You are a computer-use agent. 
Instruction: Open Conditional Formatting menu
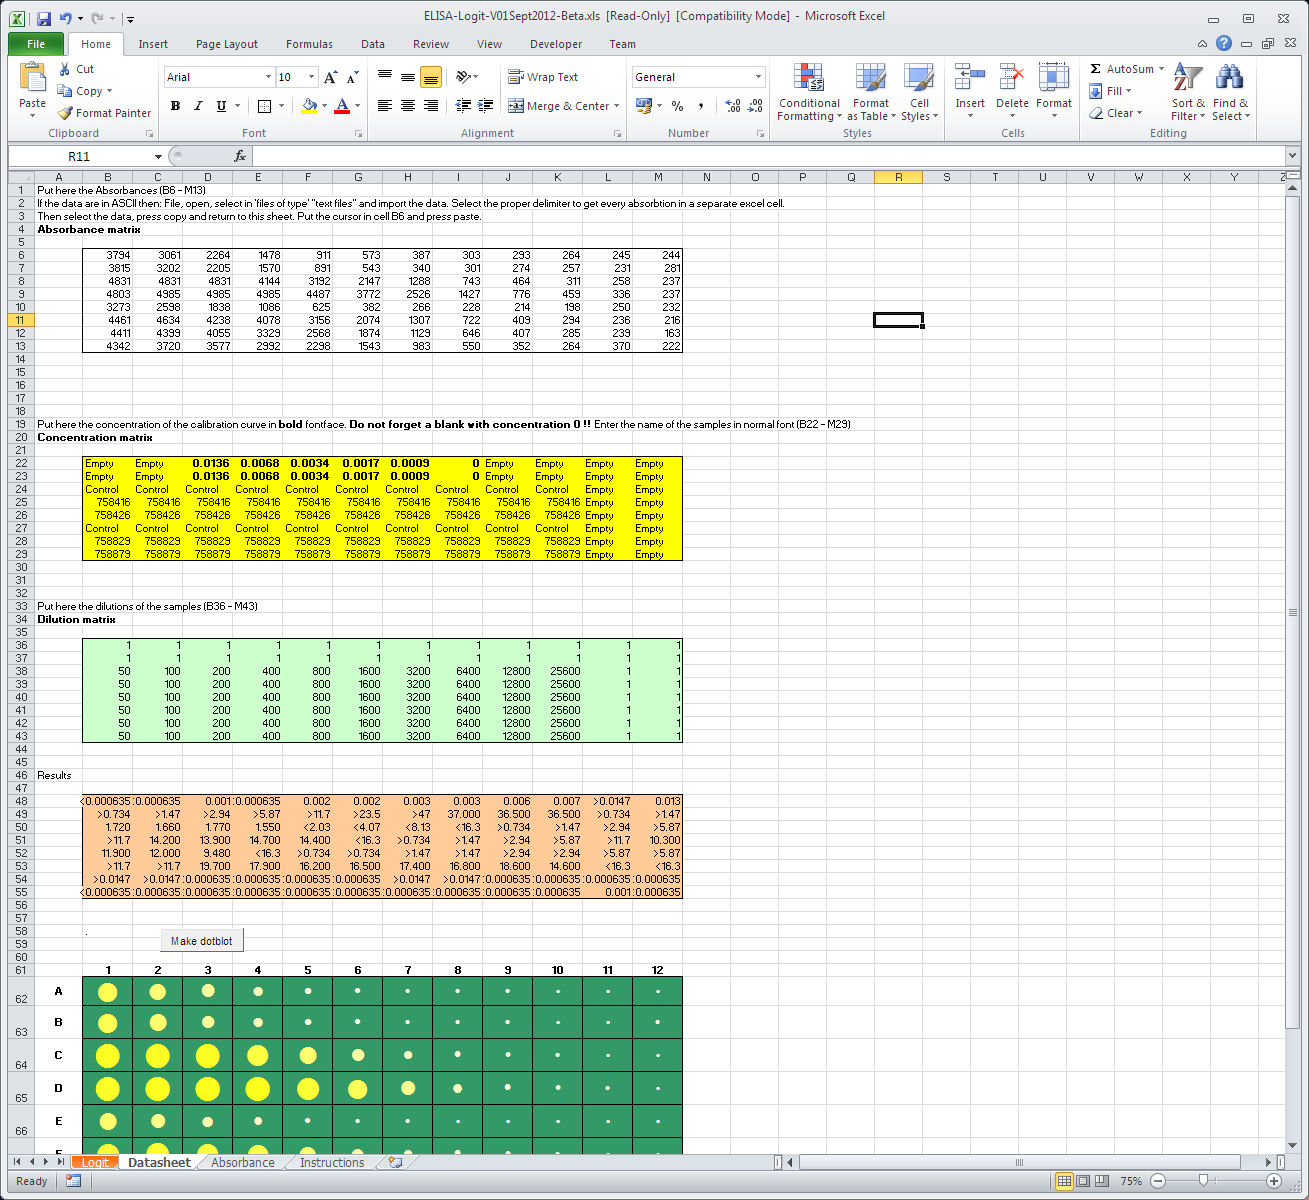click(x=809, y=92)
